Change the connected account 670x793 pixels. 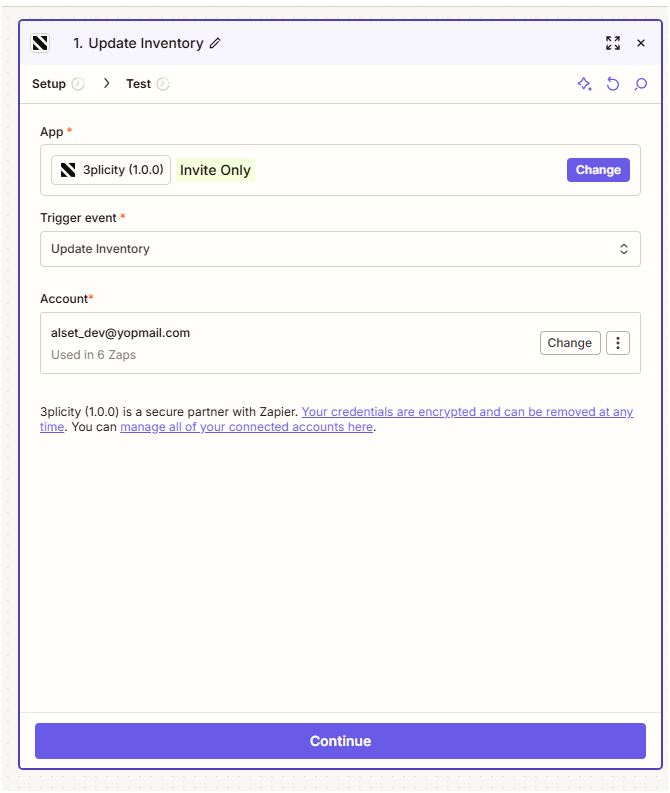pyautogui.click(x=570, y=343)
